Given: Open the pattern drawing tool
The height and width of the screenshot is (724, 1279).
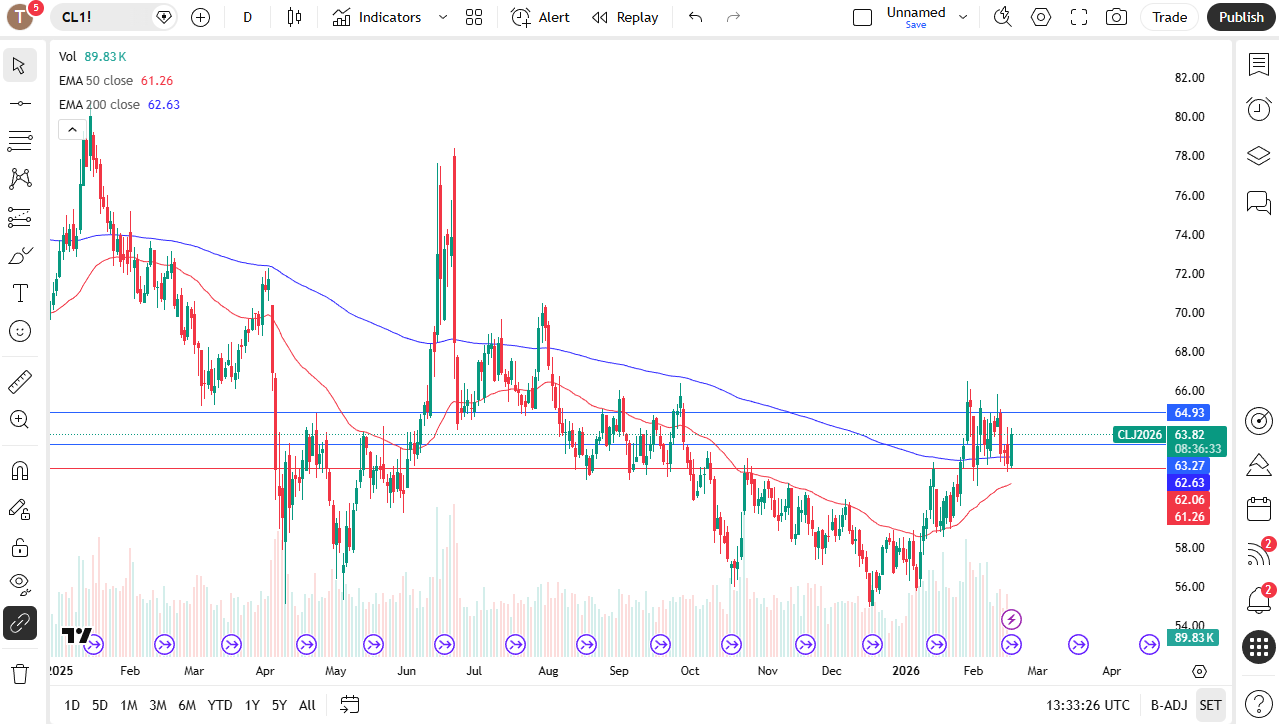Looking at the screenshot, I should 19,179.
